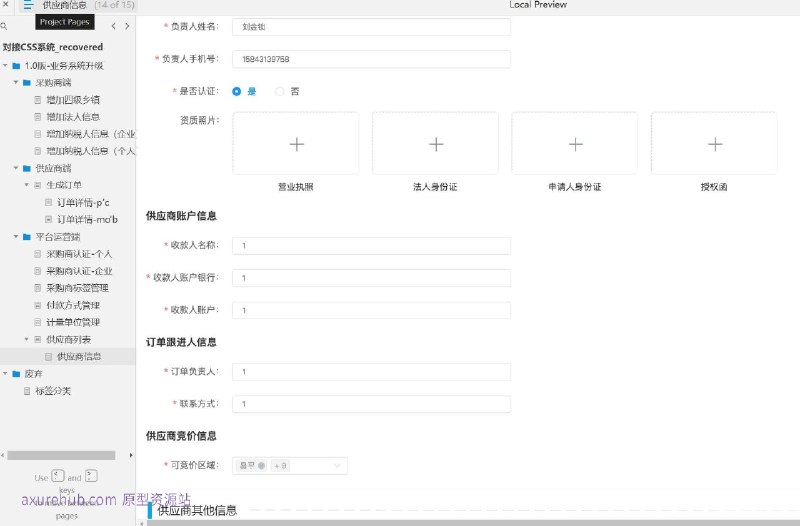Click the 订单负责人 input field
800x526 pixels.
pyautogui.click(x=371, y=372)
